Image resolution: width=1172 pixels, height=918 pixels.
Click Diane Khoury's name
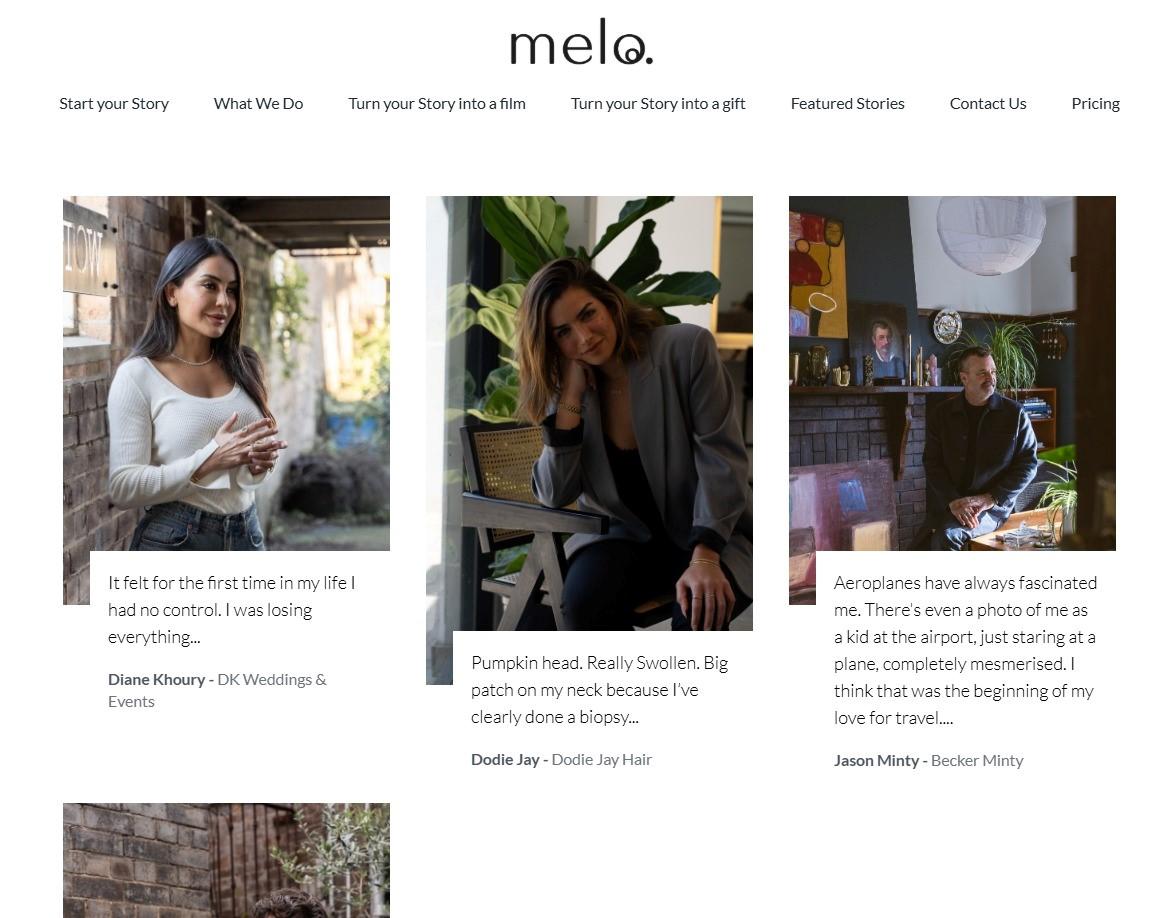point(156,678)
